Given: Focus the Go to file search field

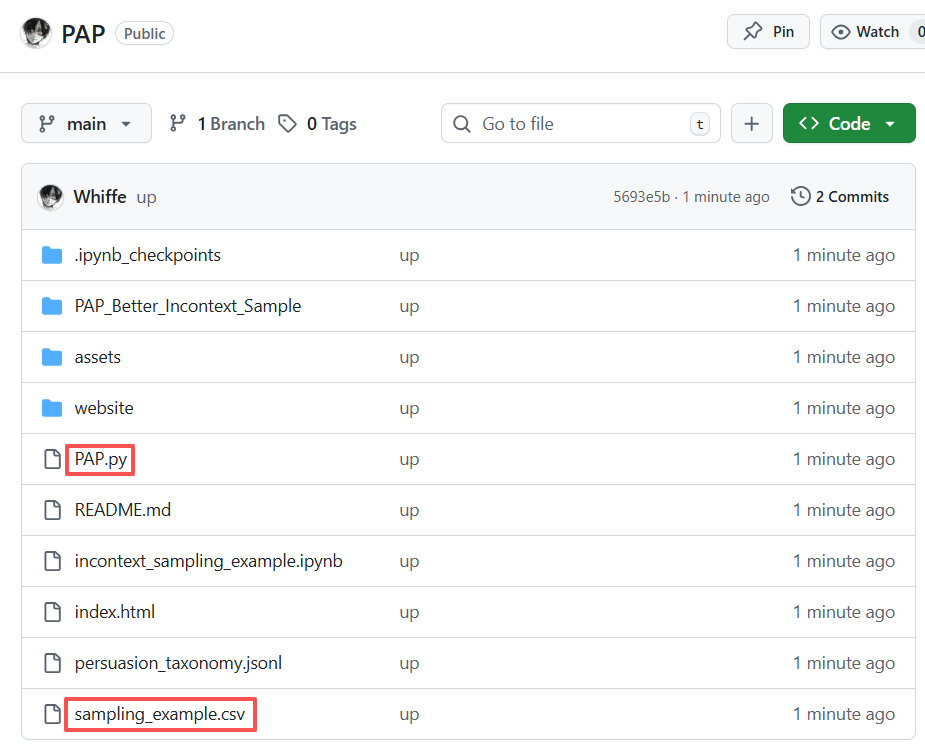Looking at the screenshot, I should (580, 123).
